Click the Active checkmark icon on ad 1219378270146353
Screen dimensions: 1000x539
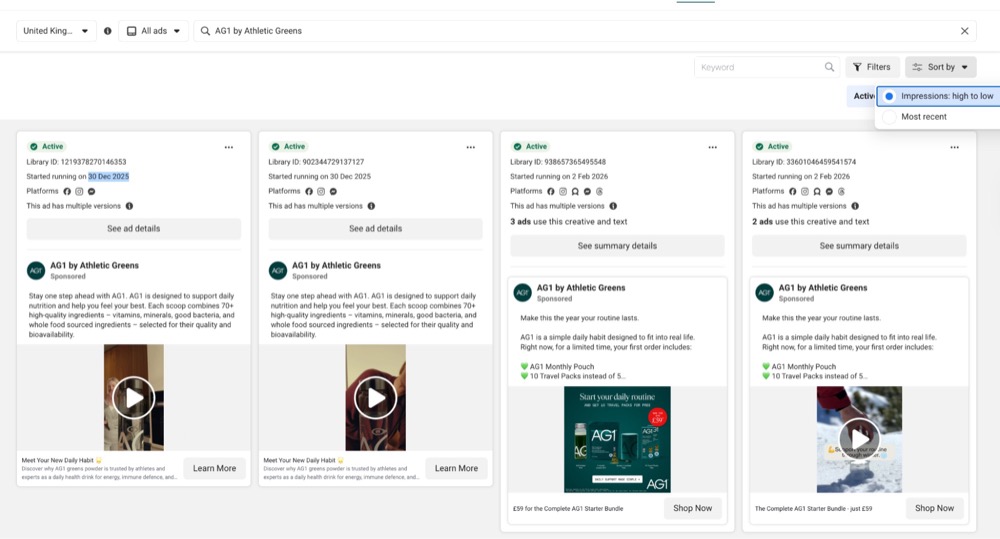34,147
